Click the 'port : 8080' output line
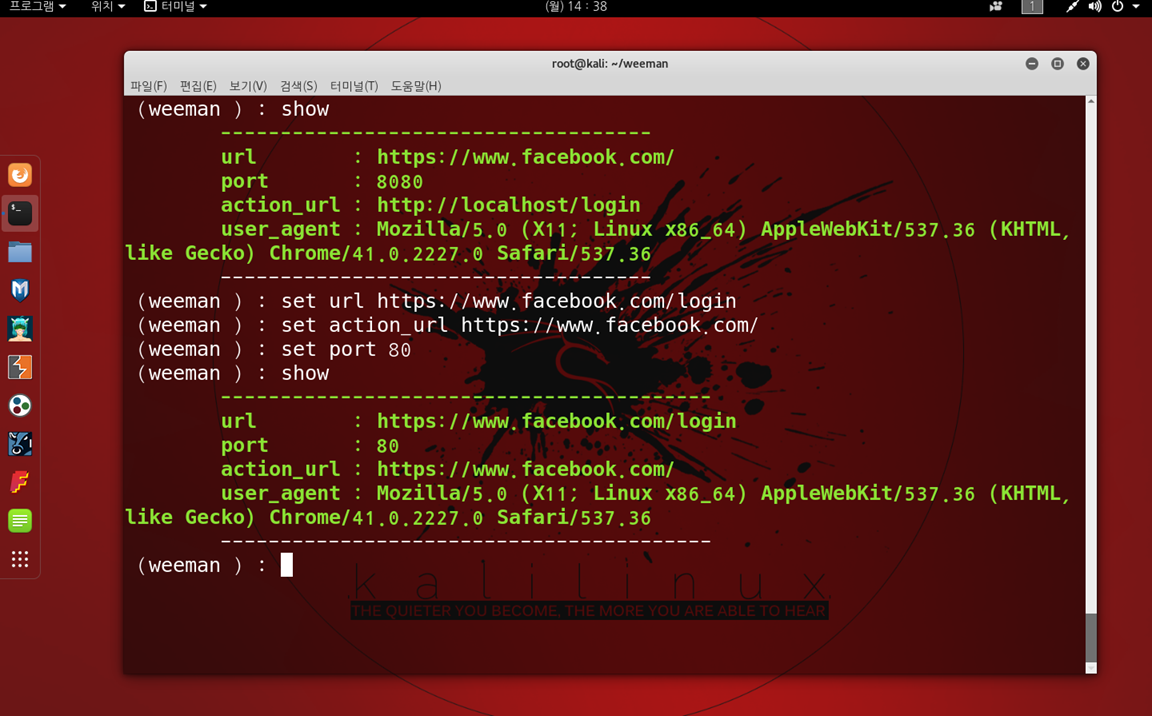This screenshot has width=1152, height=716. pyautogui.click(x=322, y=181)
